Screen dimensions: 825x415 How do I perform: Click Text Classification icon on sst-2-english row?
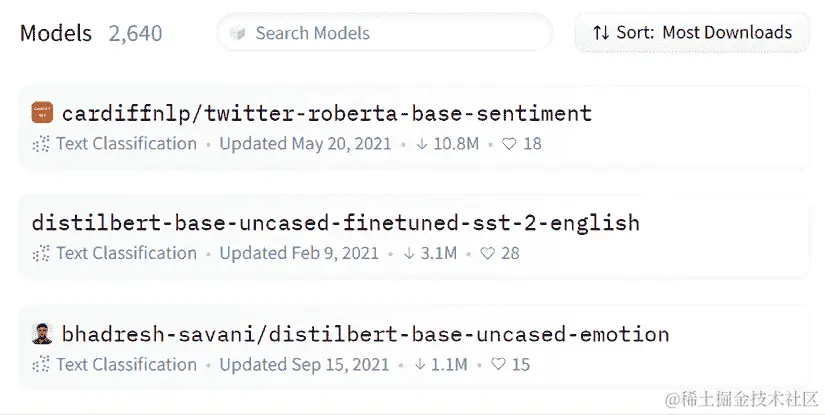pyautogui.click(x=41, y=254)
